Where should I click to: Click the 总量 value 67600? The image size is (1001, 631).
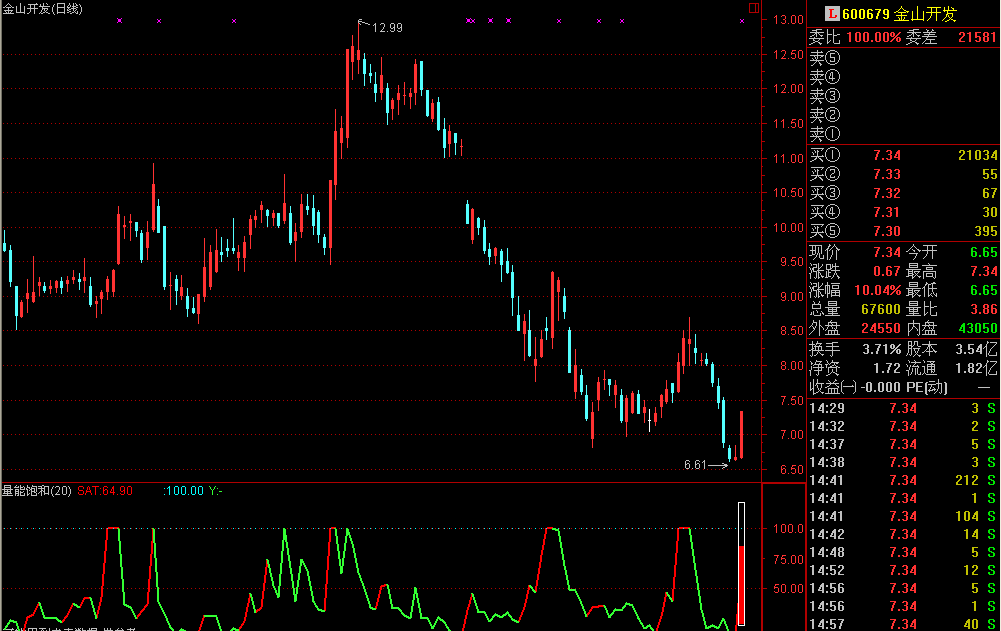point(881,309)
